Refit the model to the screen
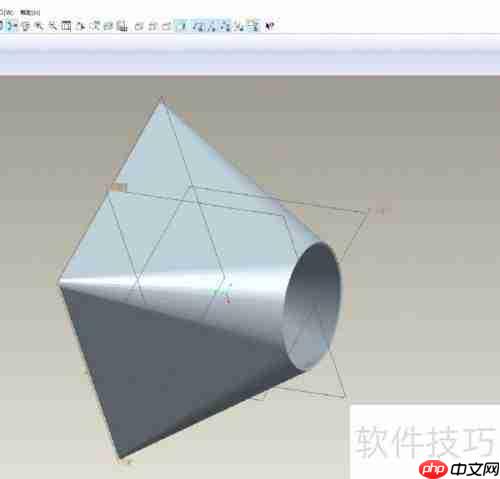 coord(66,26)
